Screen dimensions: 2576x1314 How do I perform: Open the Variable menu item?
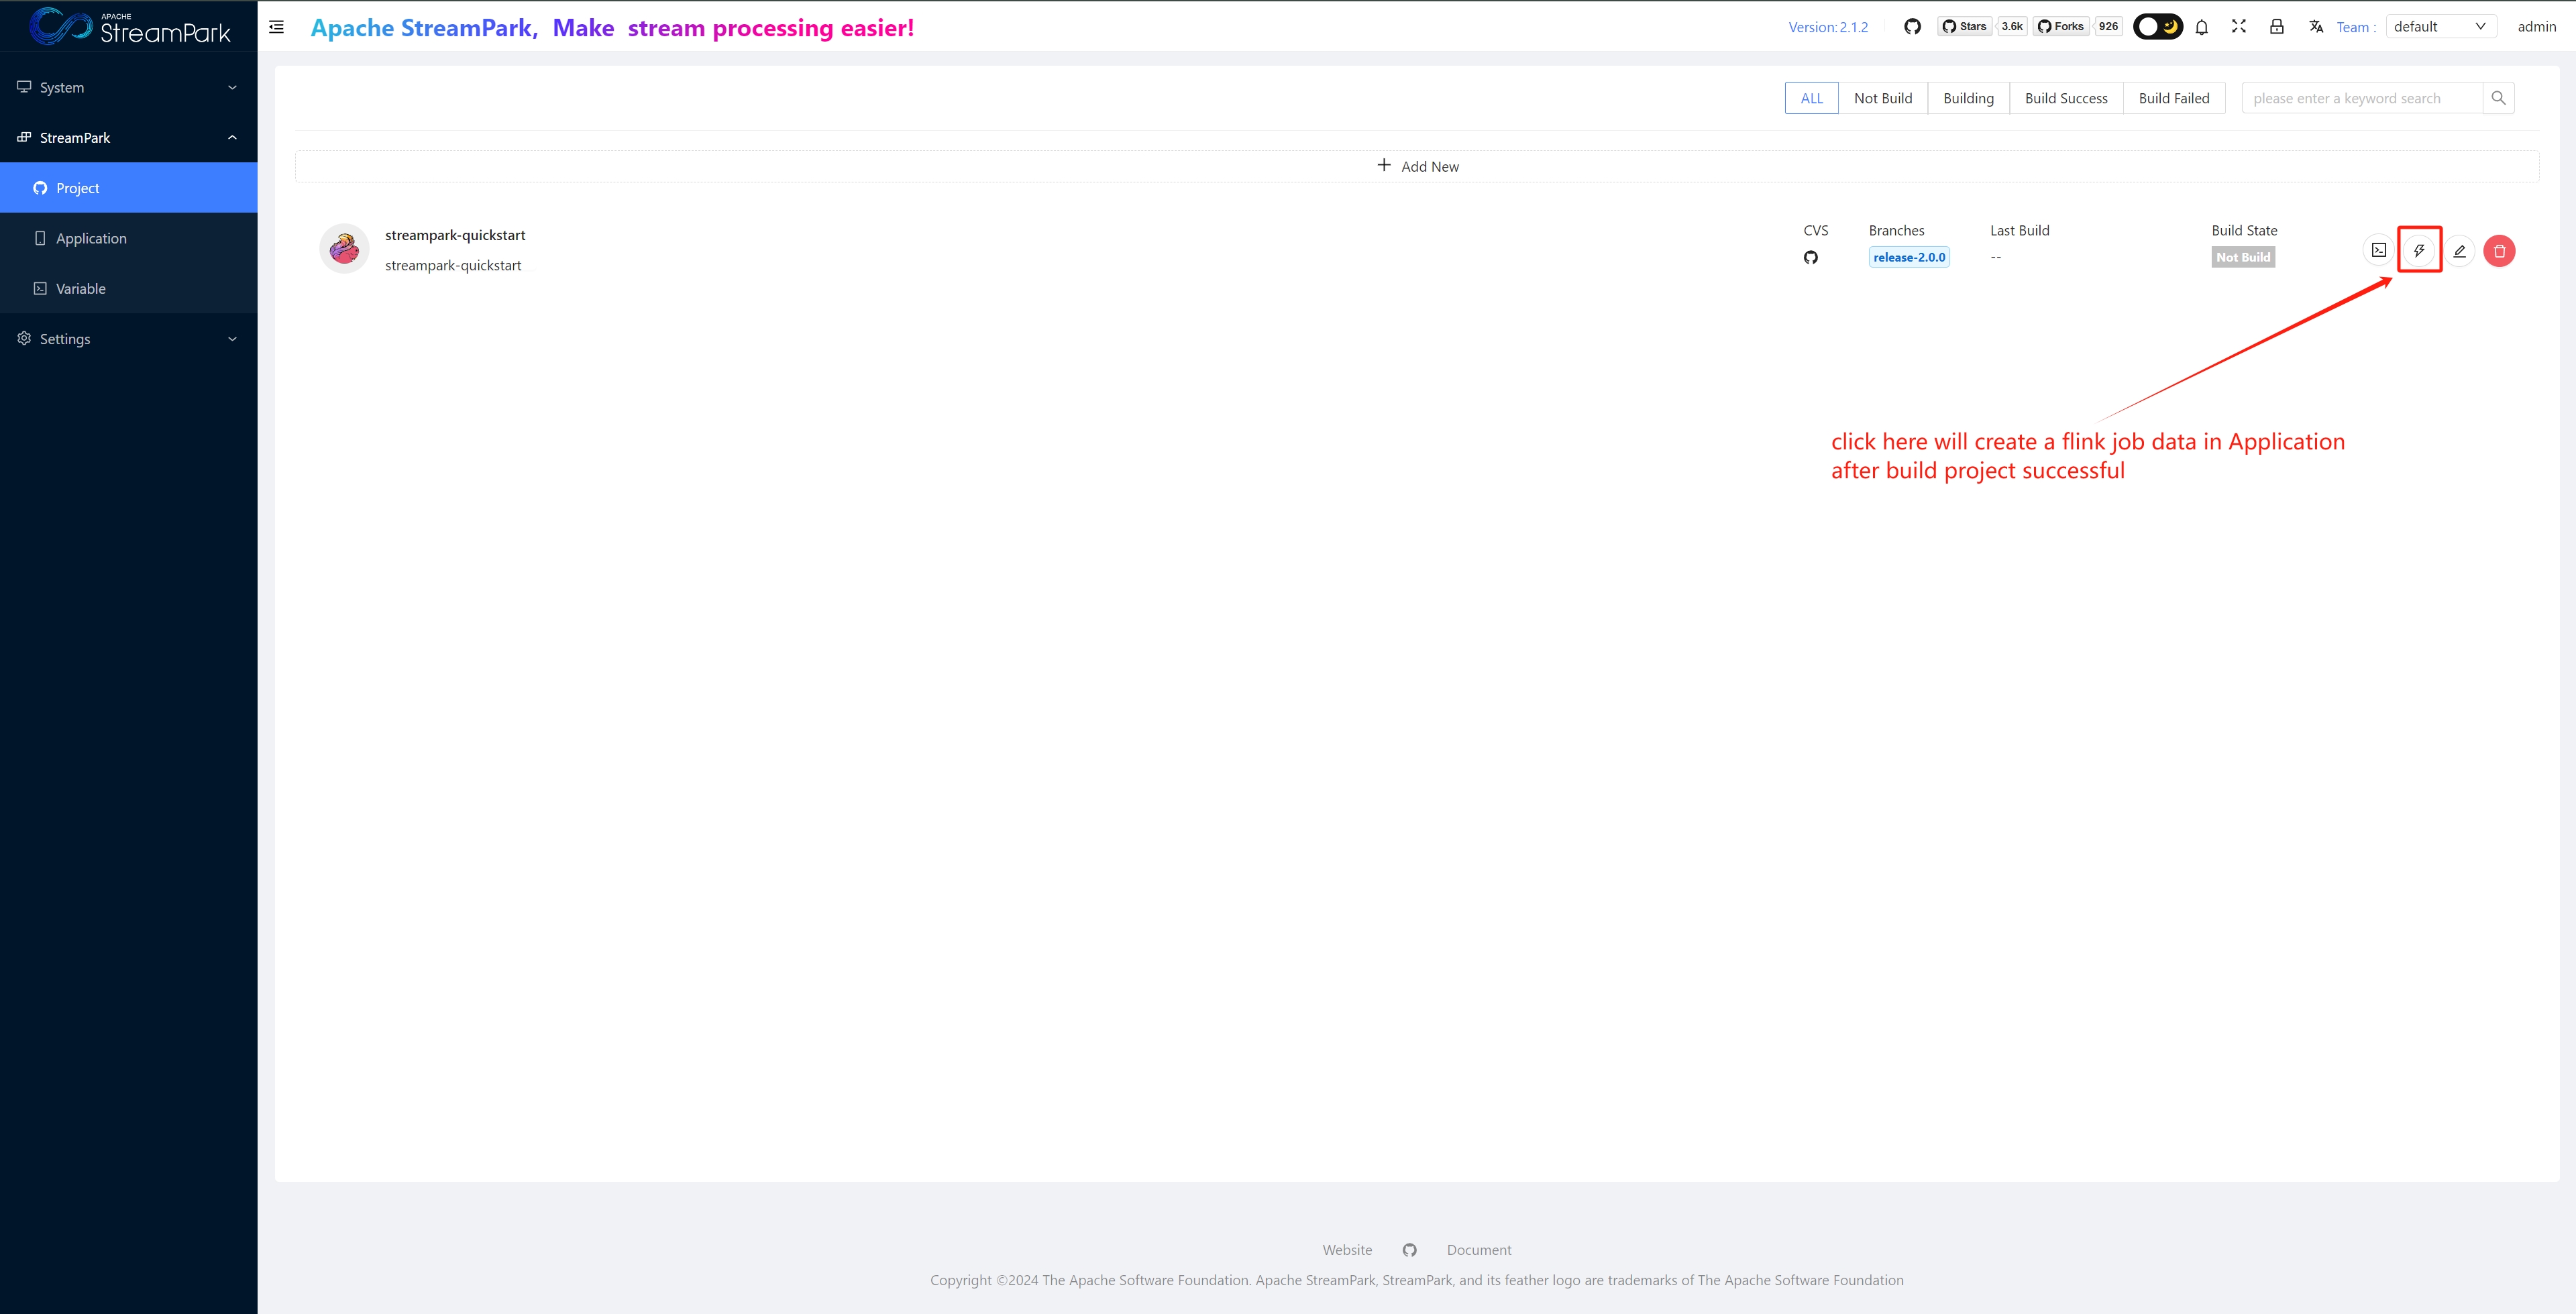click(80, 289)
